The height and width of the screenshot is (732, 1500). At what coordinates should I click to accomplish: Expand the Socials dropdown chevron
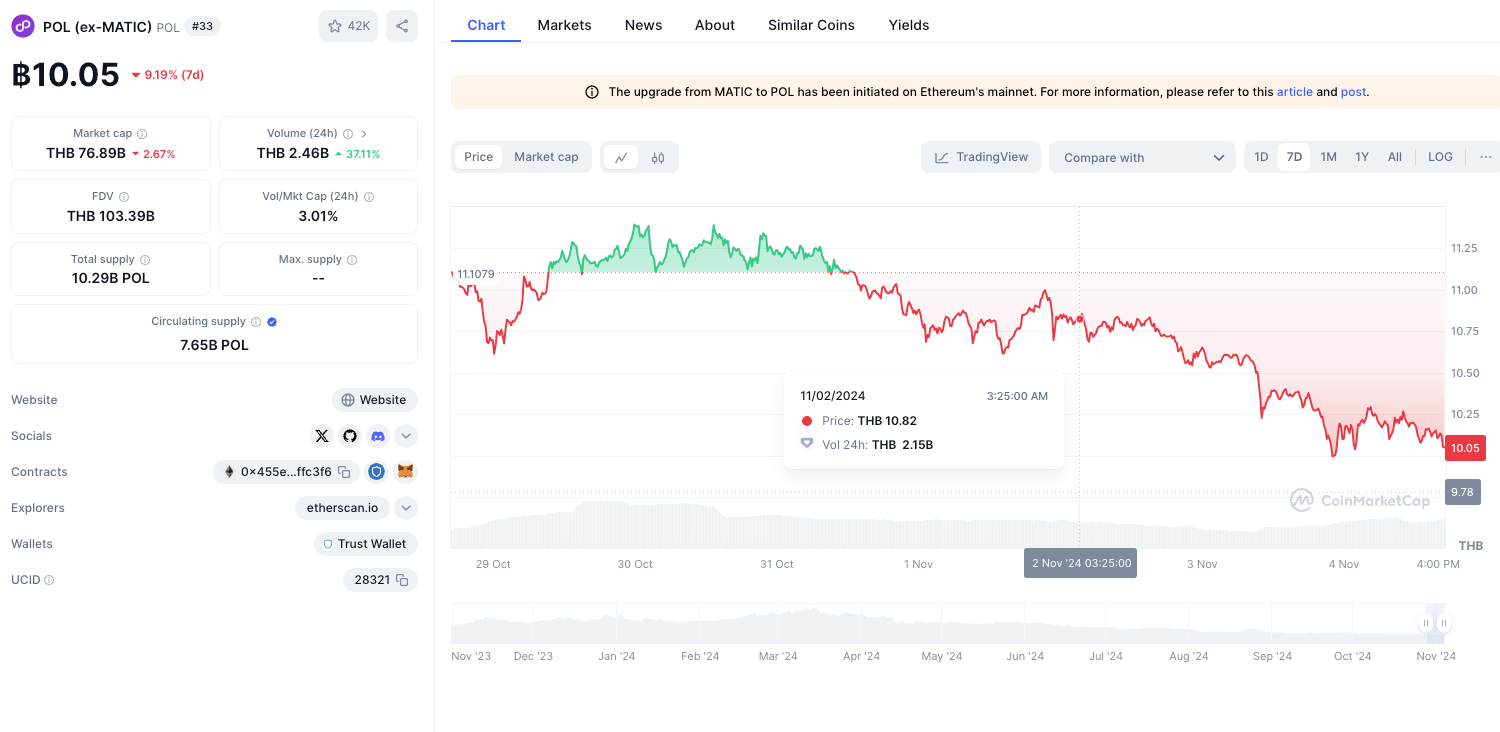[406, 436]
